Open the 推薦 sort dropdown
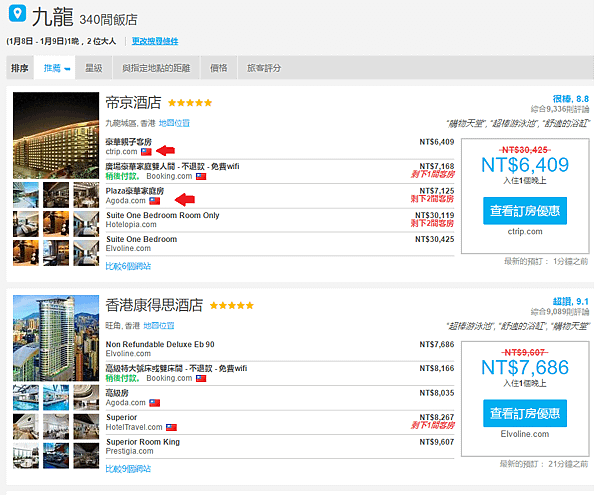 coord(54,68)
